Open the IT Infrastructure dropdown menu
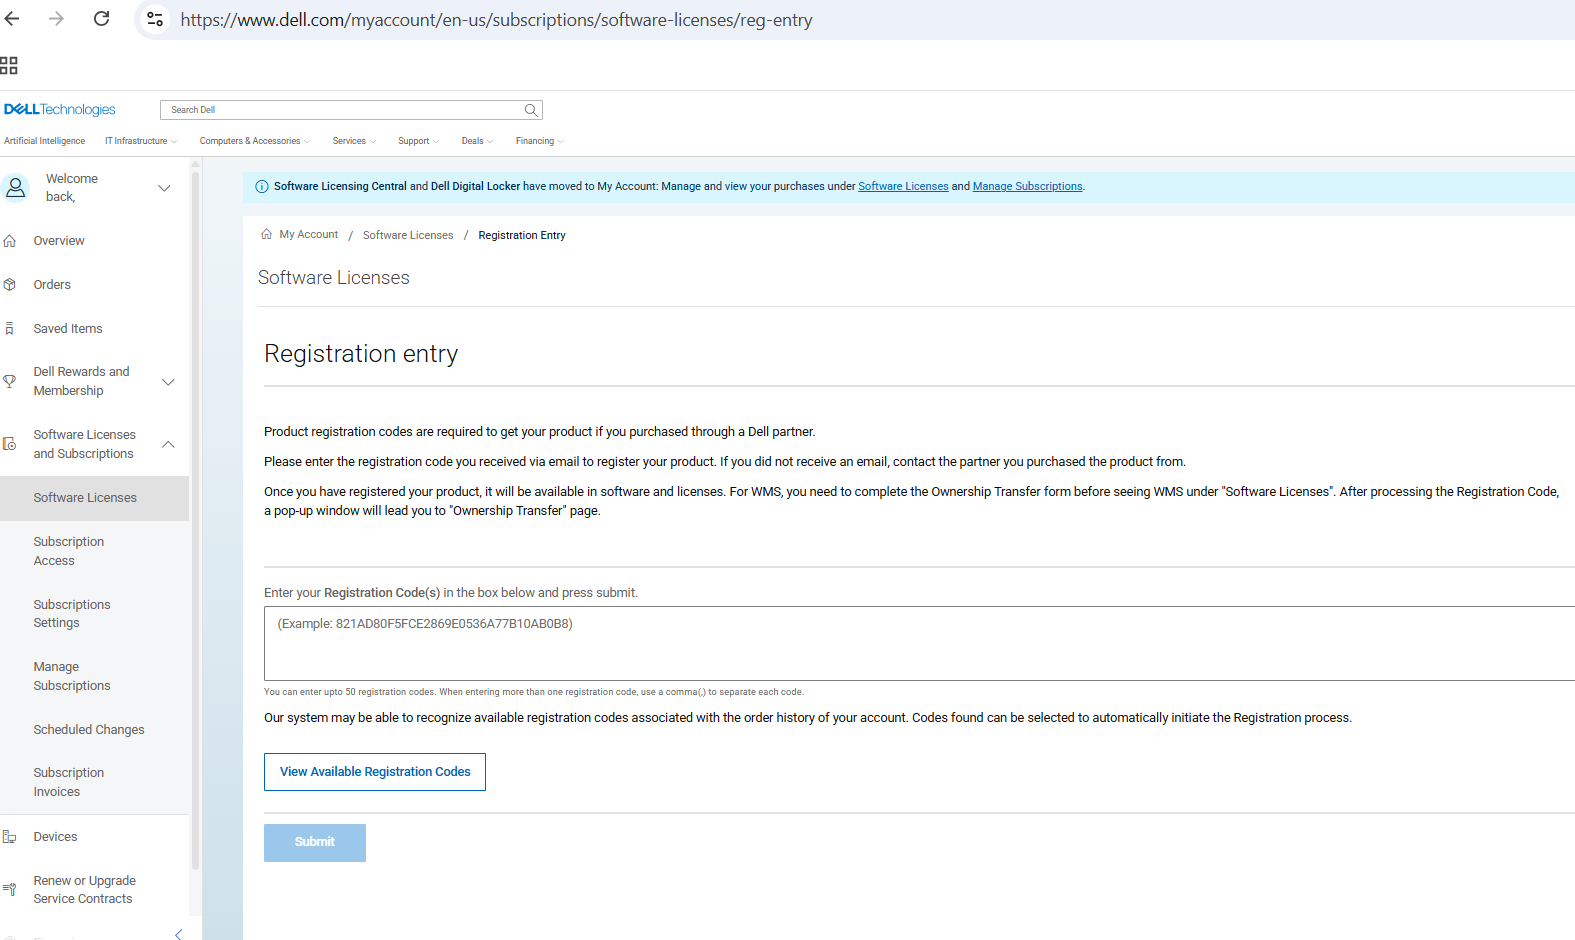1575x940 pixels. [141, 141]
